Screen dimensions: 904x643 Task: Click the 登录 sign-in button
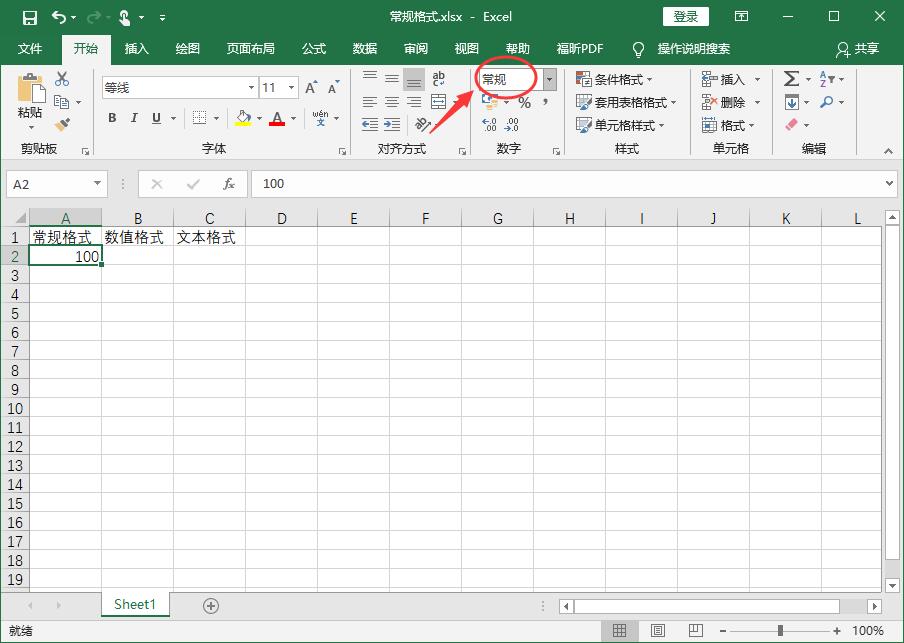point(685,17)
